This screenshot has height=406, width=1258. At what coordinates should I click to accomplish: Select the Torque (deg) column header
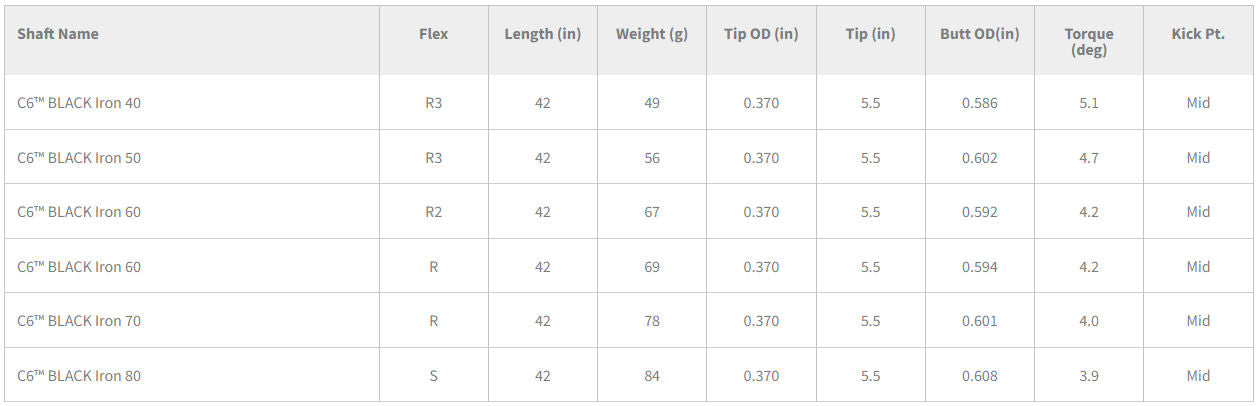click(x=1088, y=42)
